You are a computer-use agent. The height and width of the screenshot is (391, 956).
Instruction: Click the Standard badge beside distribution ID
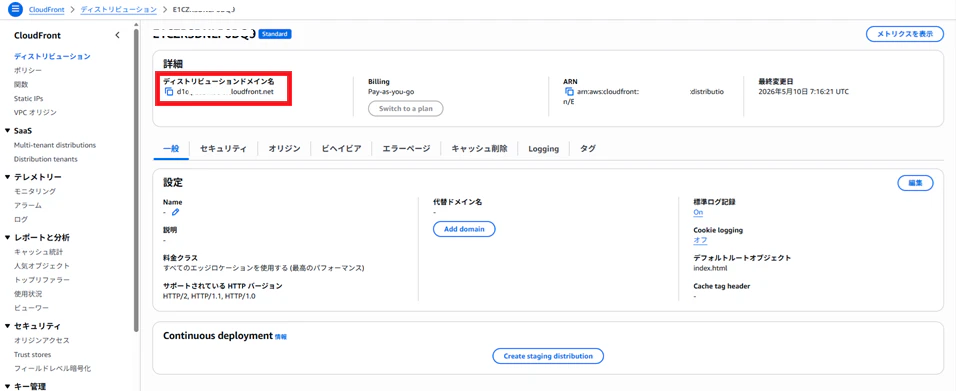pyautogui.click(x=275, y=34)
